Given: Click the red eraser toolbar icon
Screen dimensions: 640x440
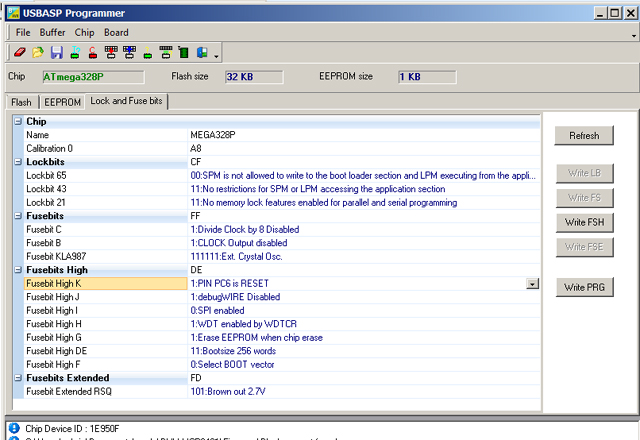Looking at the screenshot, I should (x=20, y=52).
